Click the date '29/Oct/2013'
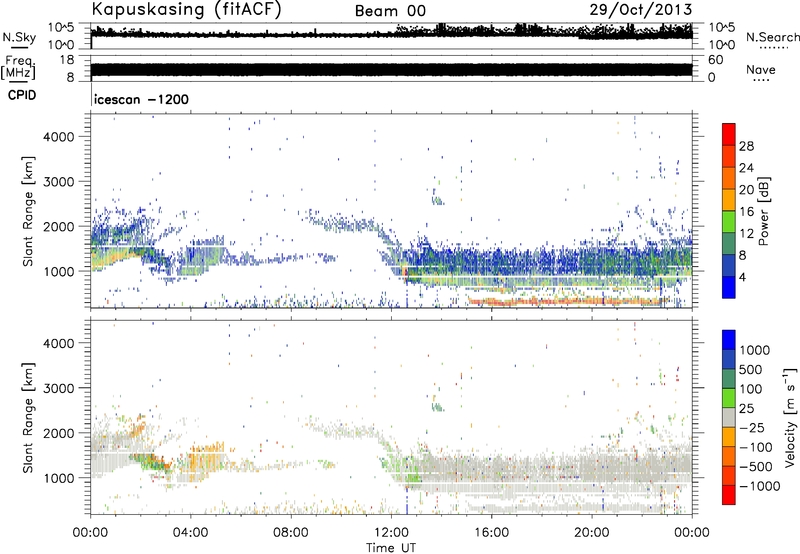 pos(641,9)
